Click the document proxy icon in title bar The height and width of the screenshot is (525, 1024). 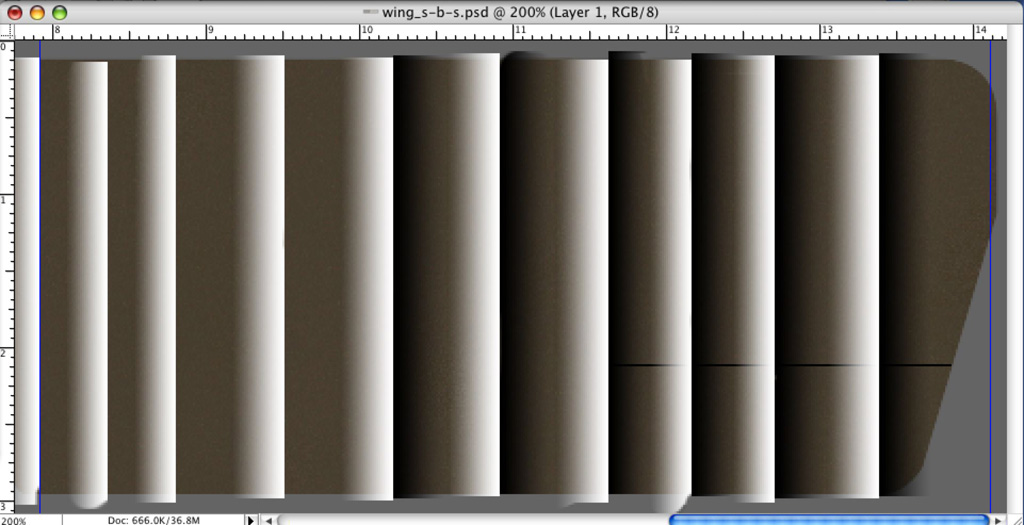tap(370, 12)
